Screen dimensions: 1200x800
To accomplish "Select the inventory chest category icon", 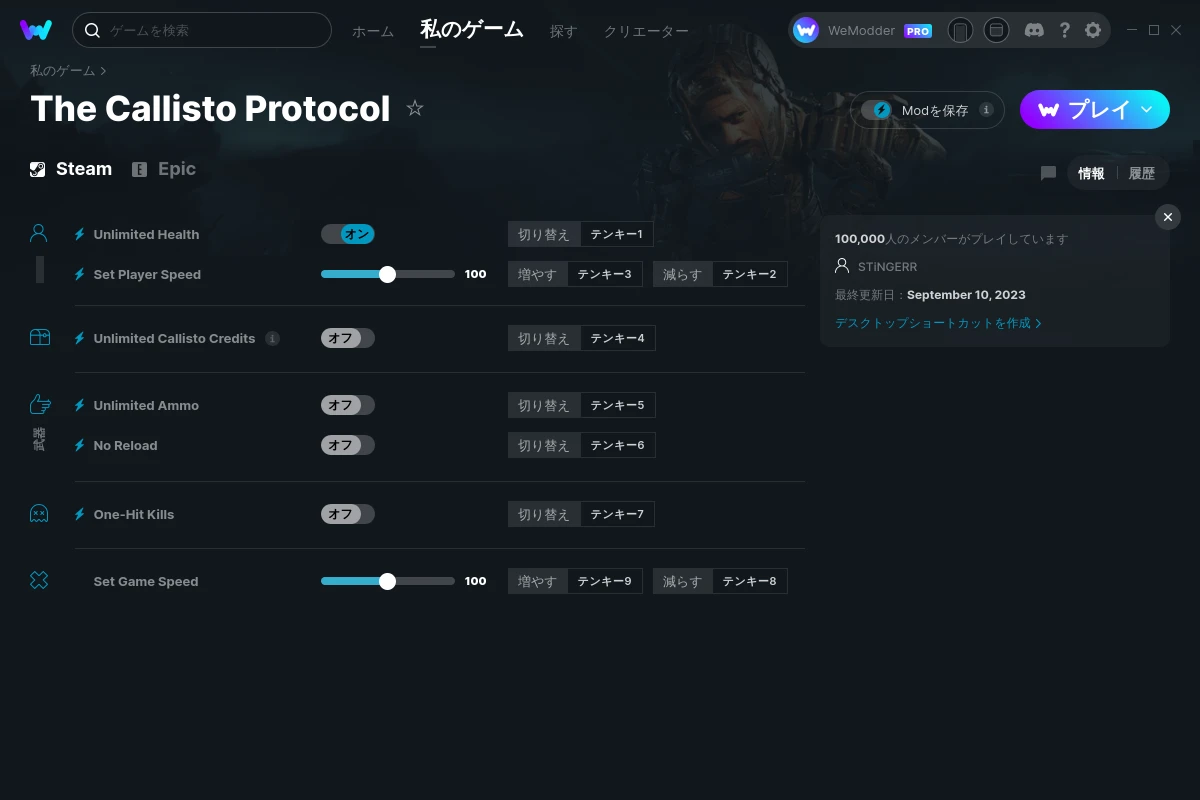I will (39, 338).
